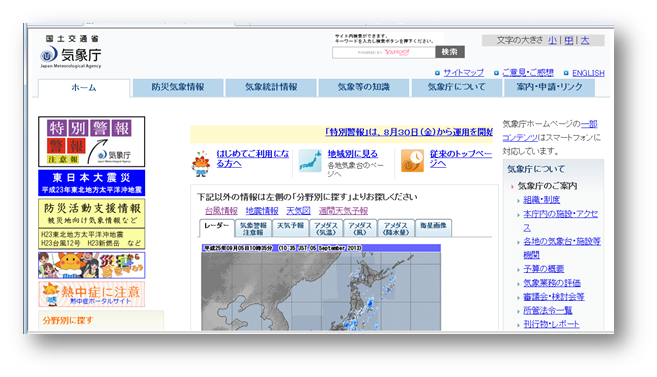Open the 気象庁について menu tab
Screen dimensions: 657x377
457,87
